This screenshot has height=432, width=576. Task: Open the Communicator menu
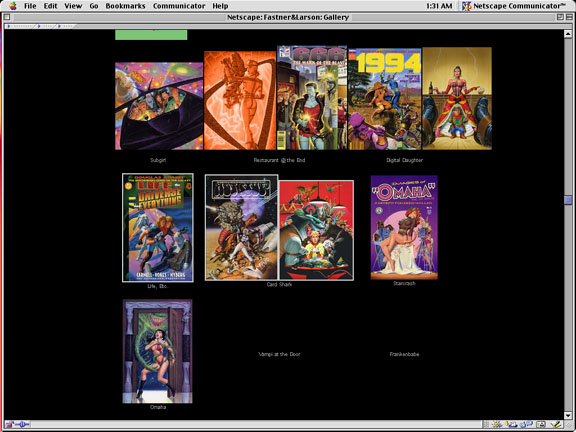pyautogui.click(x=179, y=6)
